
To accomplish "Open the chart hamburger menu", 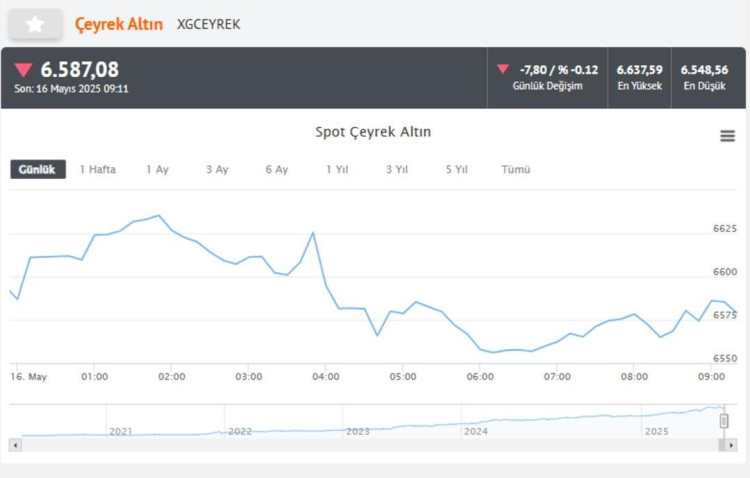I will point(727,136).
